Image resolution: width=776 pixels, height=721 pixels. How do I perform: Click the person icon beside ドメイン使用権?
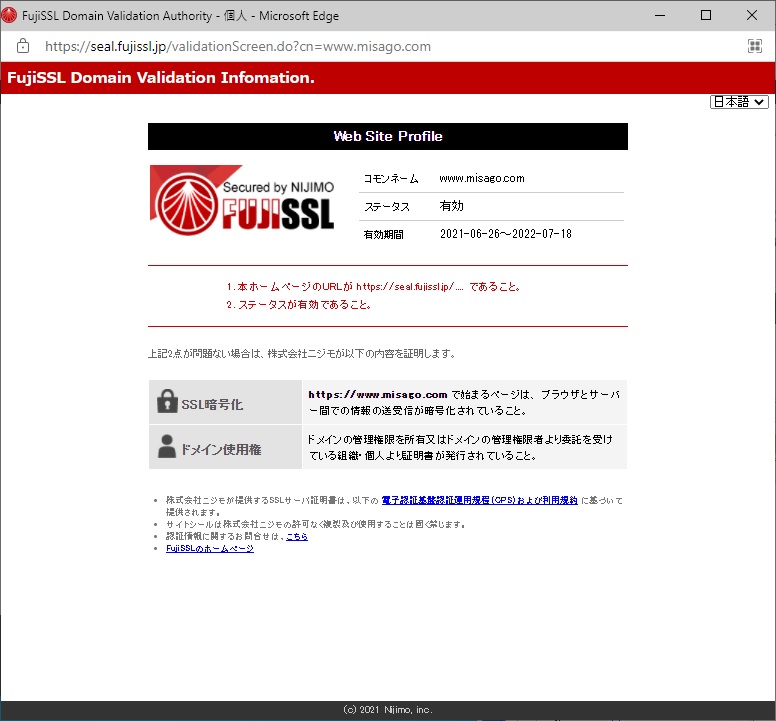coord(167,446)
